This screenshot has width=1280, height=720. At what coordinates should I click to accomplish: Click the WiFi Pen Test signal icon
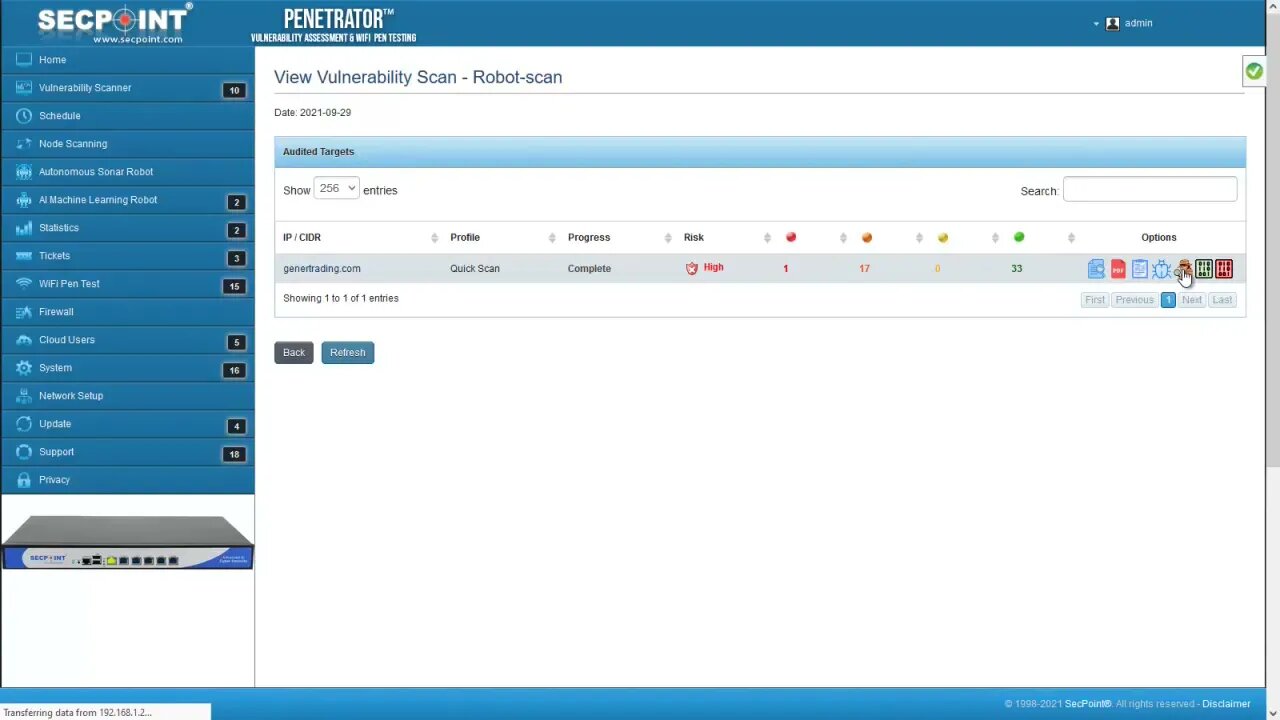24,284
